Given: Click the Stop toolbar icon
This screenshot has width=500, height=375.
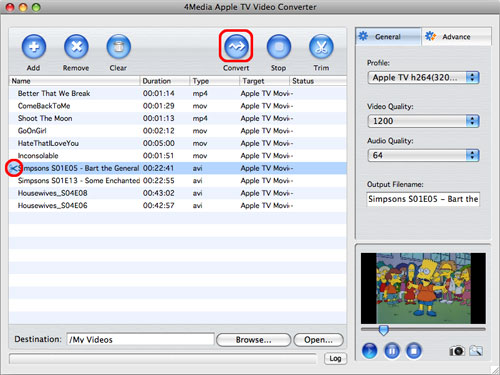Looking at the screenshot, I should tap(279, 47).
